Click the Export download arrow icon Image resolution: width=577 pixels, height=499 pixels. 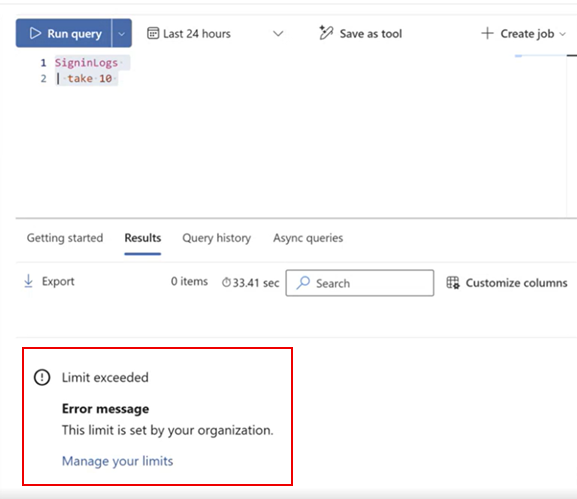28,281
